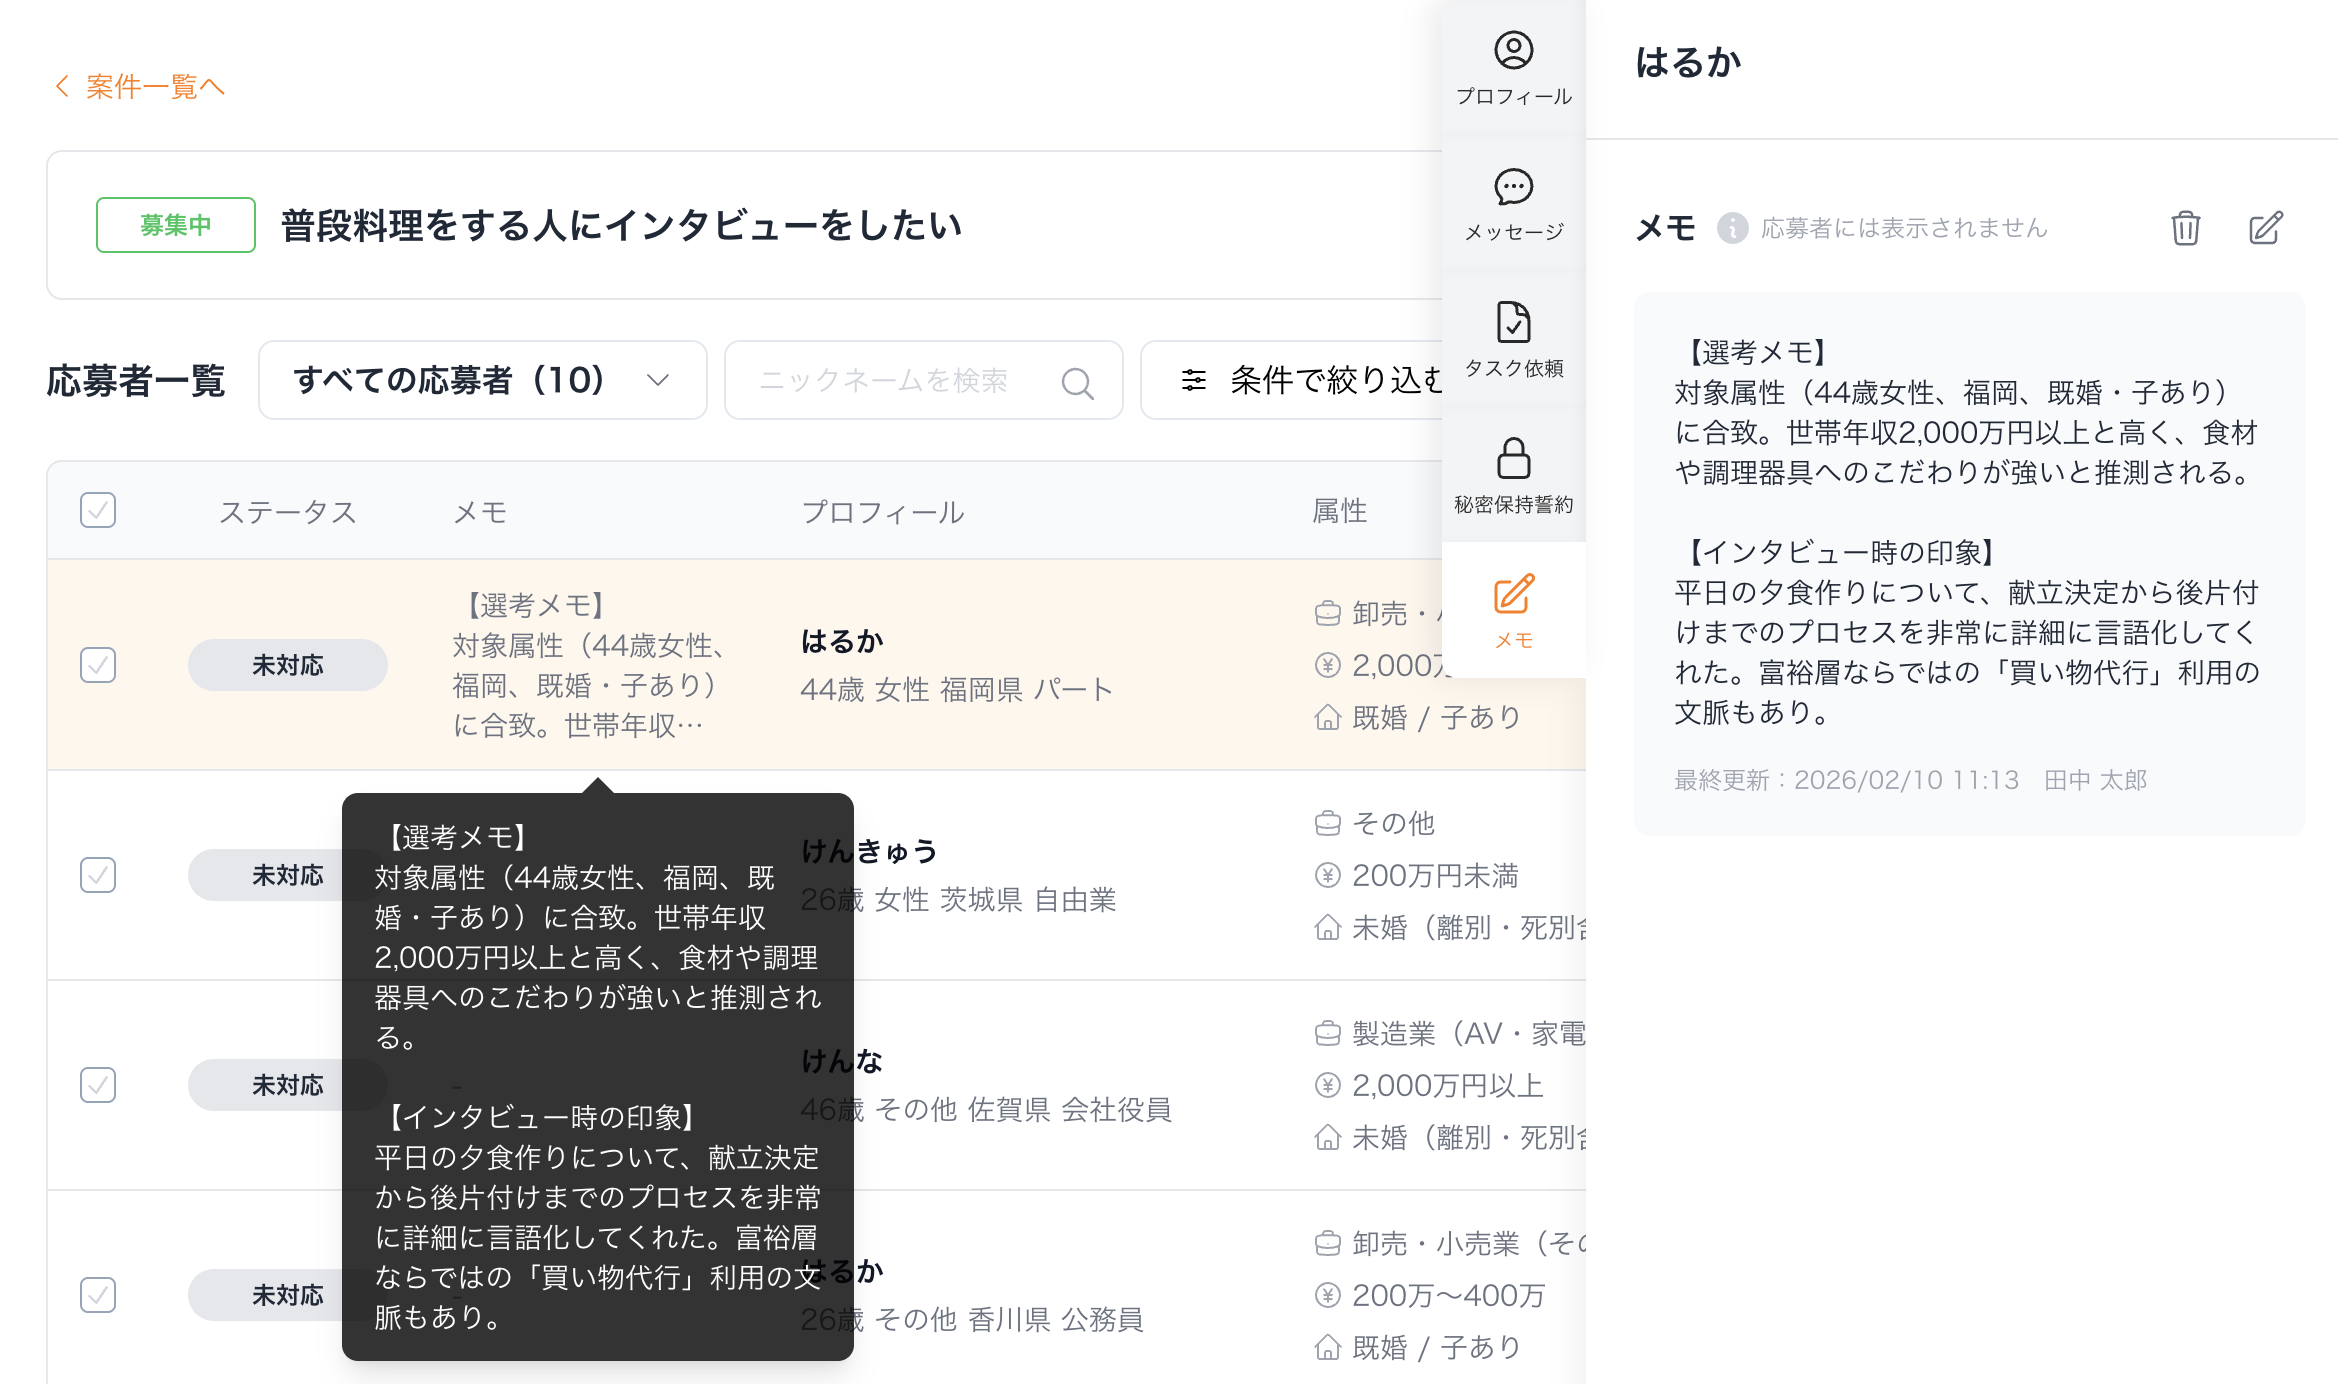Go back via 案件一覧へ link
The width and height of the screenshot is (2338, 1384).
[x=140, y=87]
